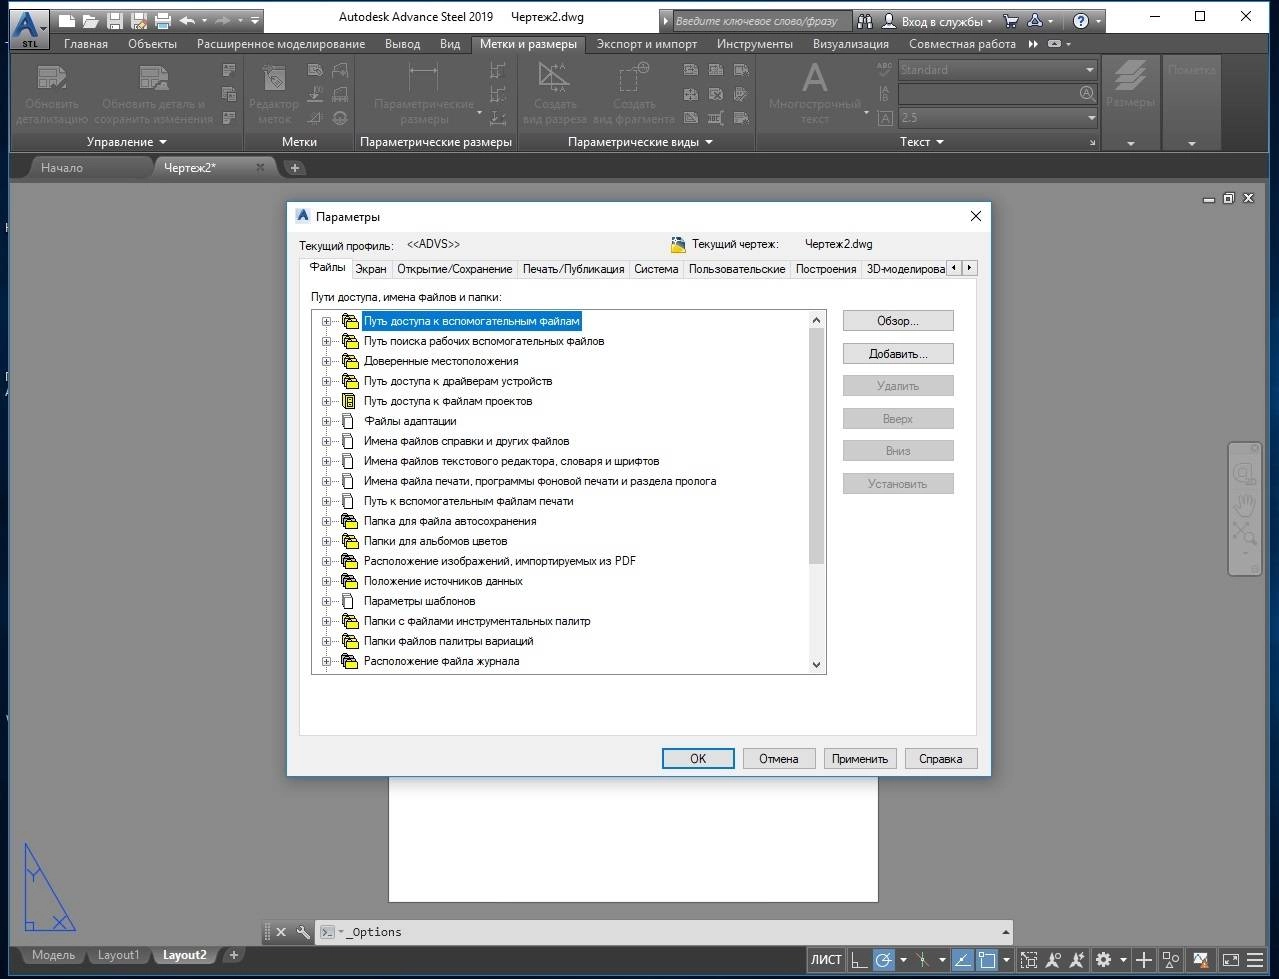This screenshot has width=1279, height=979.
Task: Open Customize Quick Access Toolbar dropdown
Action: pyautogui.click(x=256, y=20)
